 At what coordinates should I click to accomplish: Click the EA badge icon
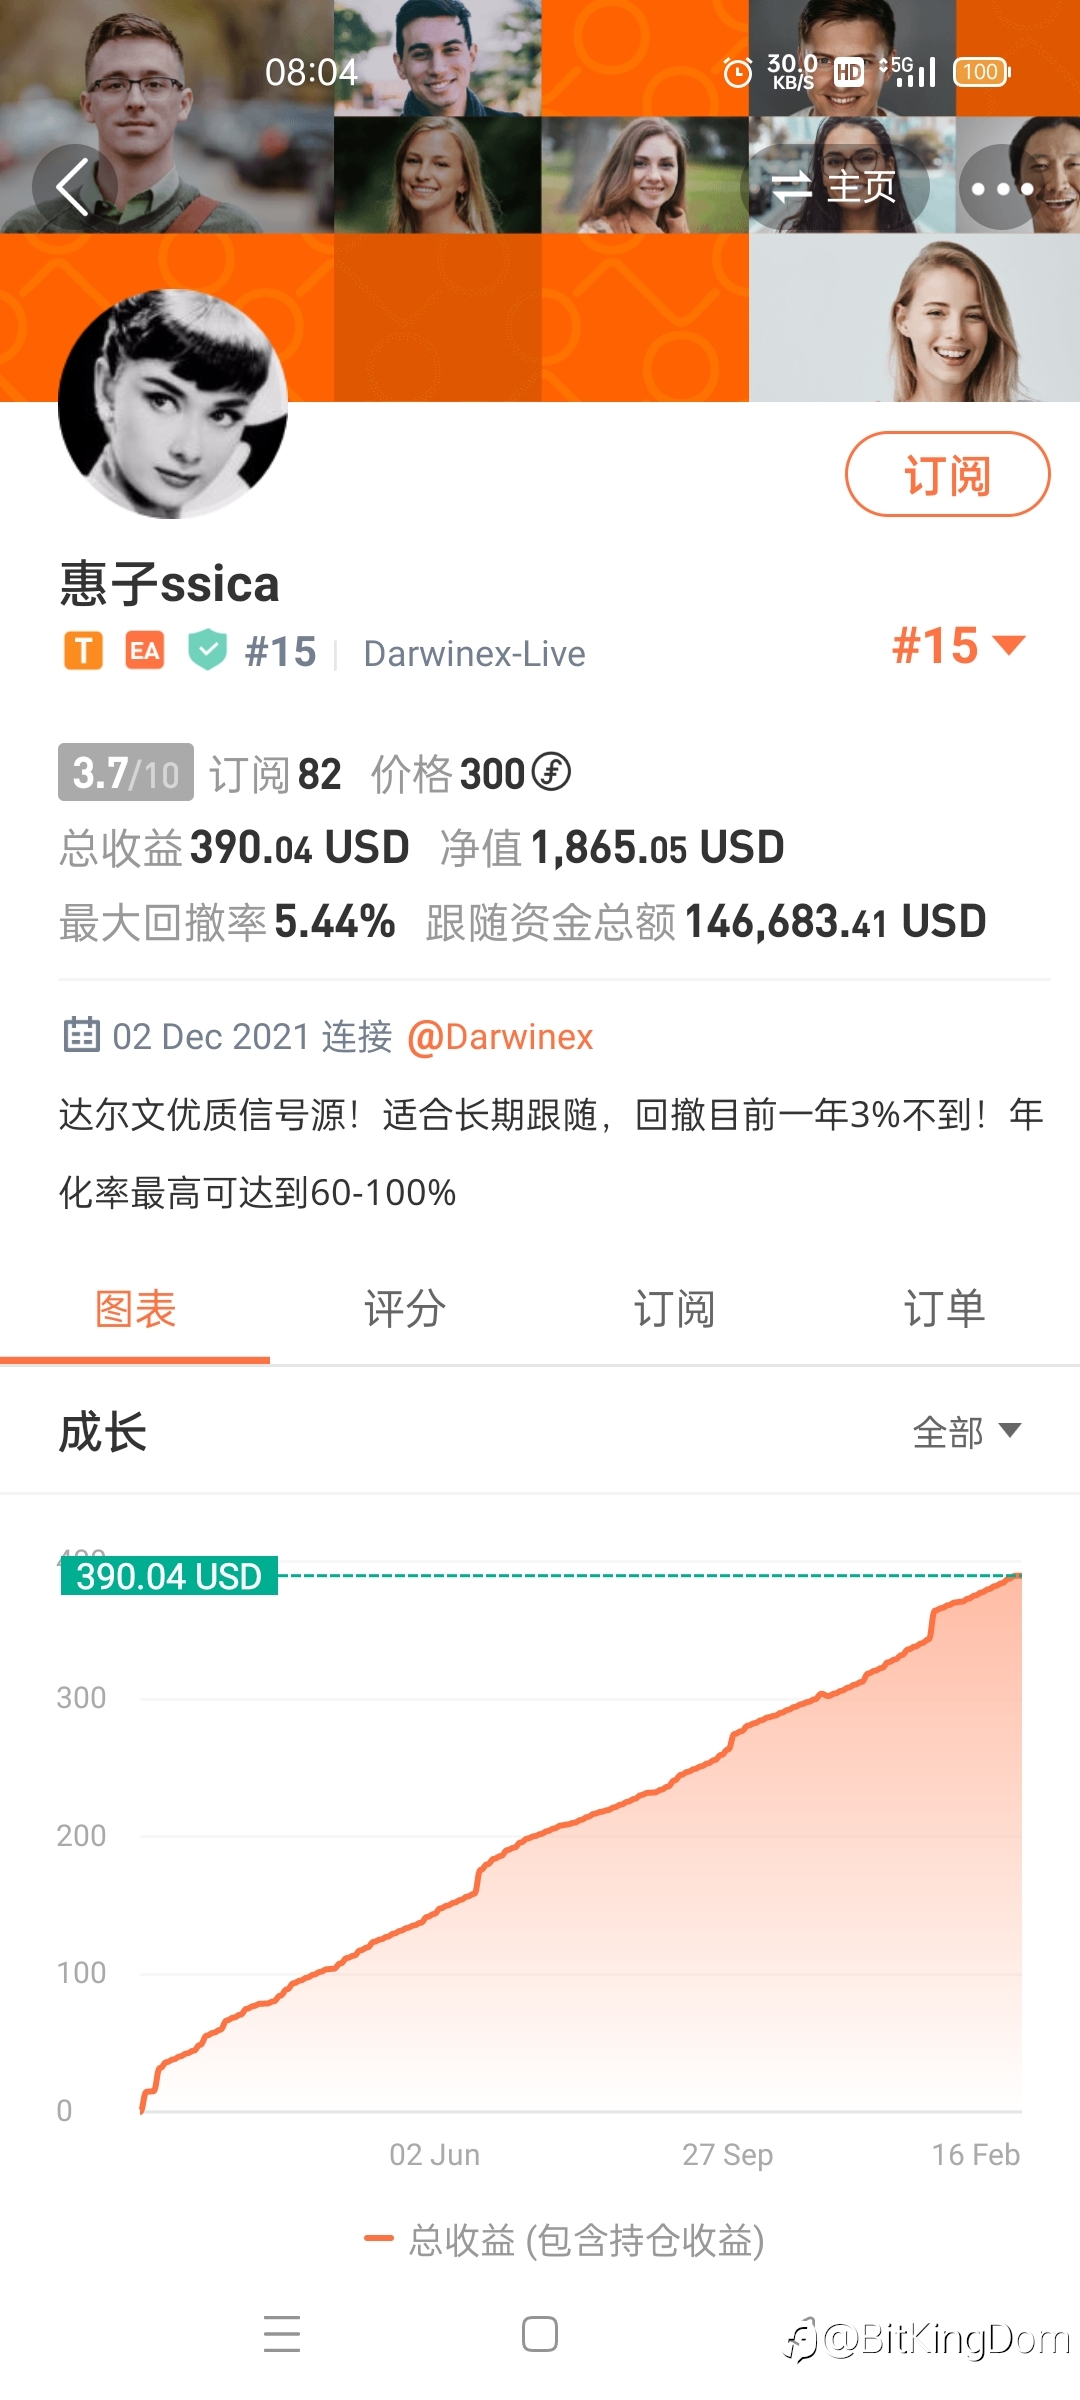145,651
